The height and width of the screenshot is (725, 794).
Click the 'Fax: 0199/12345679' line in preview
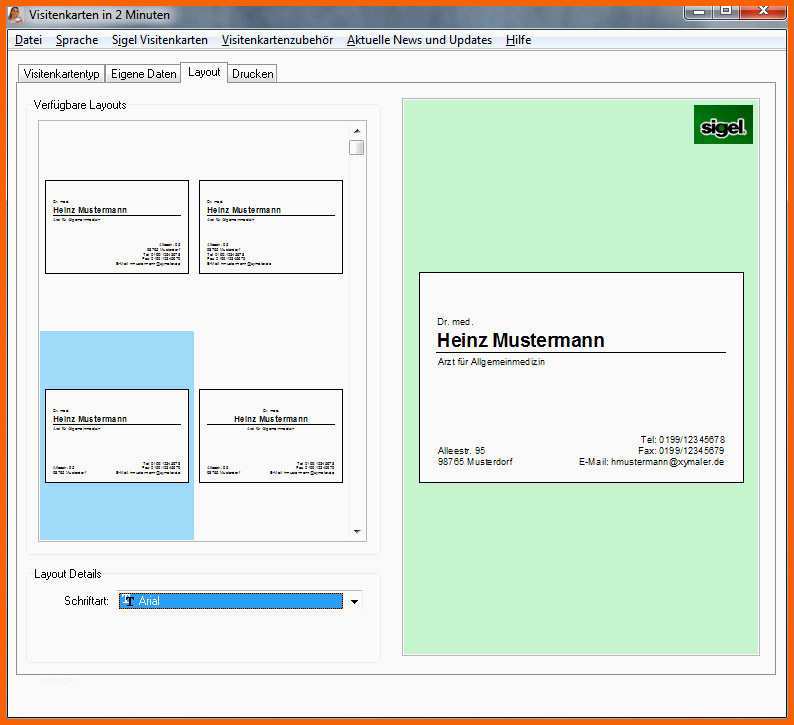681,451
